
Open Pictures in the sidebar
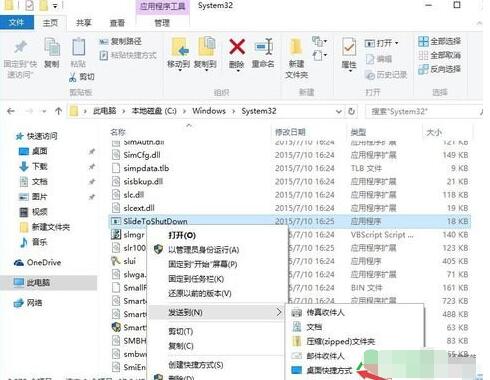[33, 197]
